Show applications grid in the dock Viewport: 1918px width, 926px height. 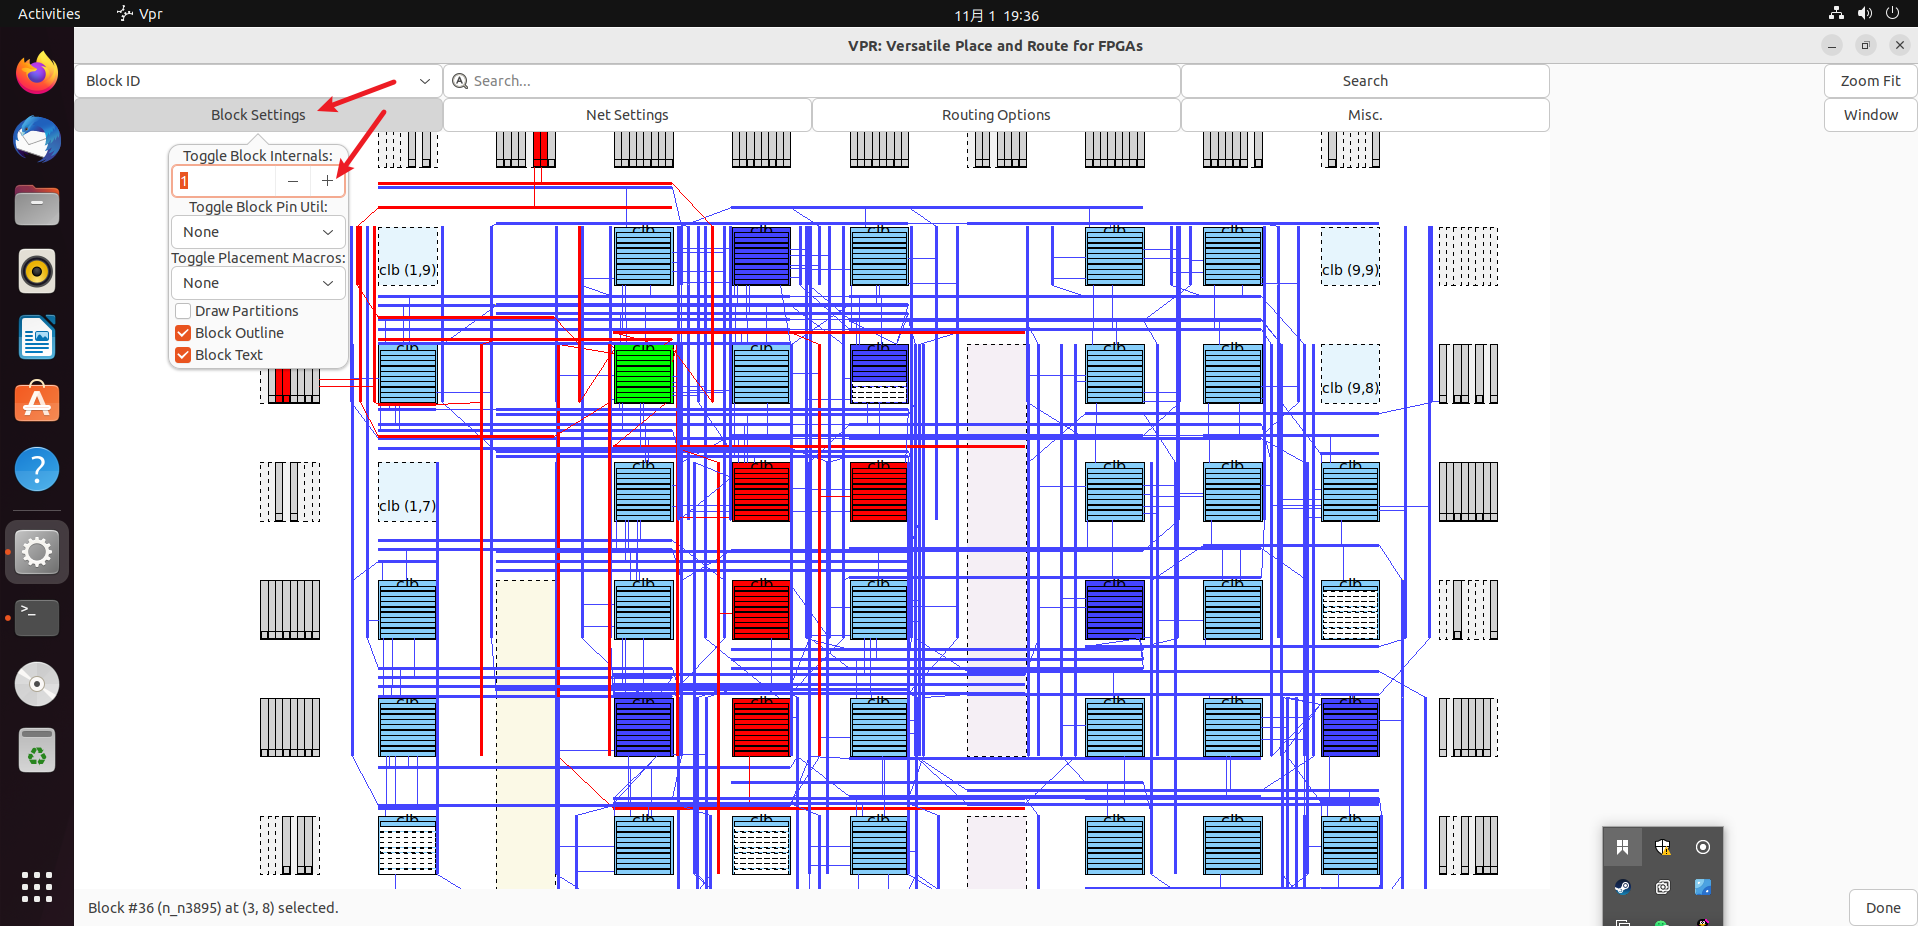point(37,887)
